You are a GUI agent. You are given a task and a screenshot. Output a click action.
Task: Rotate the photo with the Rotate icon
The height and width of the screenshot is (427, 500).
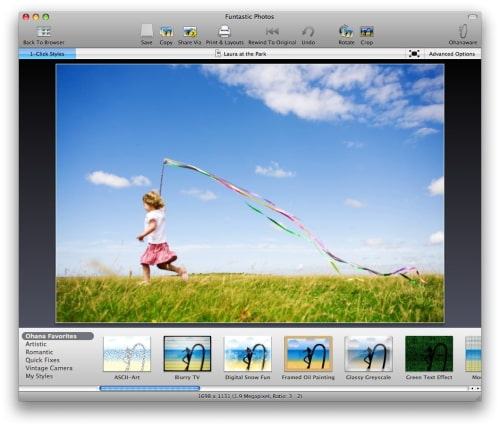(346, 31)
